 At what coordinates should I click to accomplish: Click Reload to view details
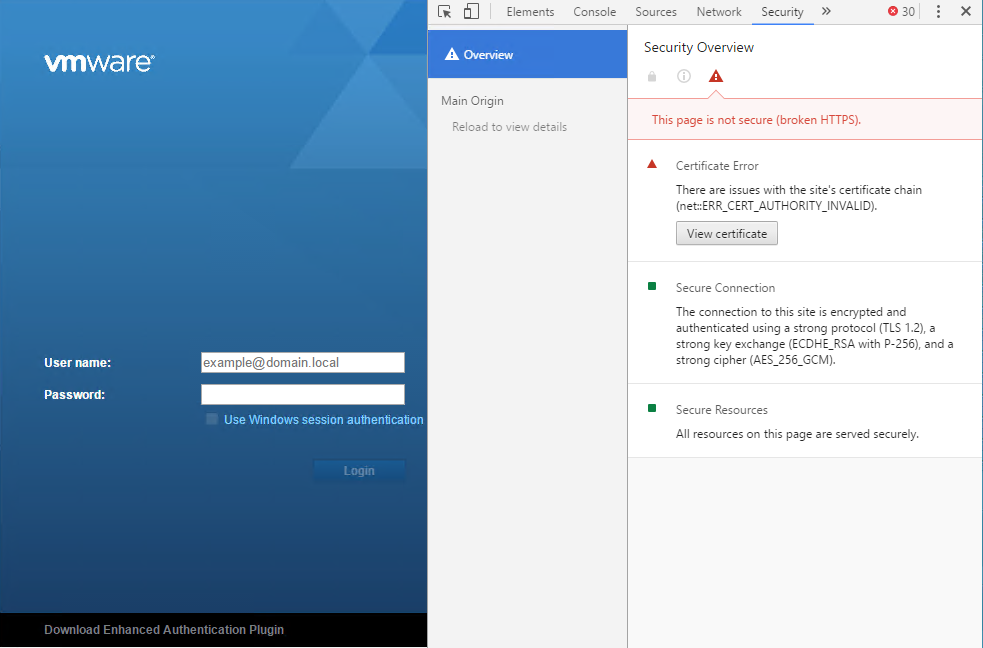(x=509, y=126)
